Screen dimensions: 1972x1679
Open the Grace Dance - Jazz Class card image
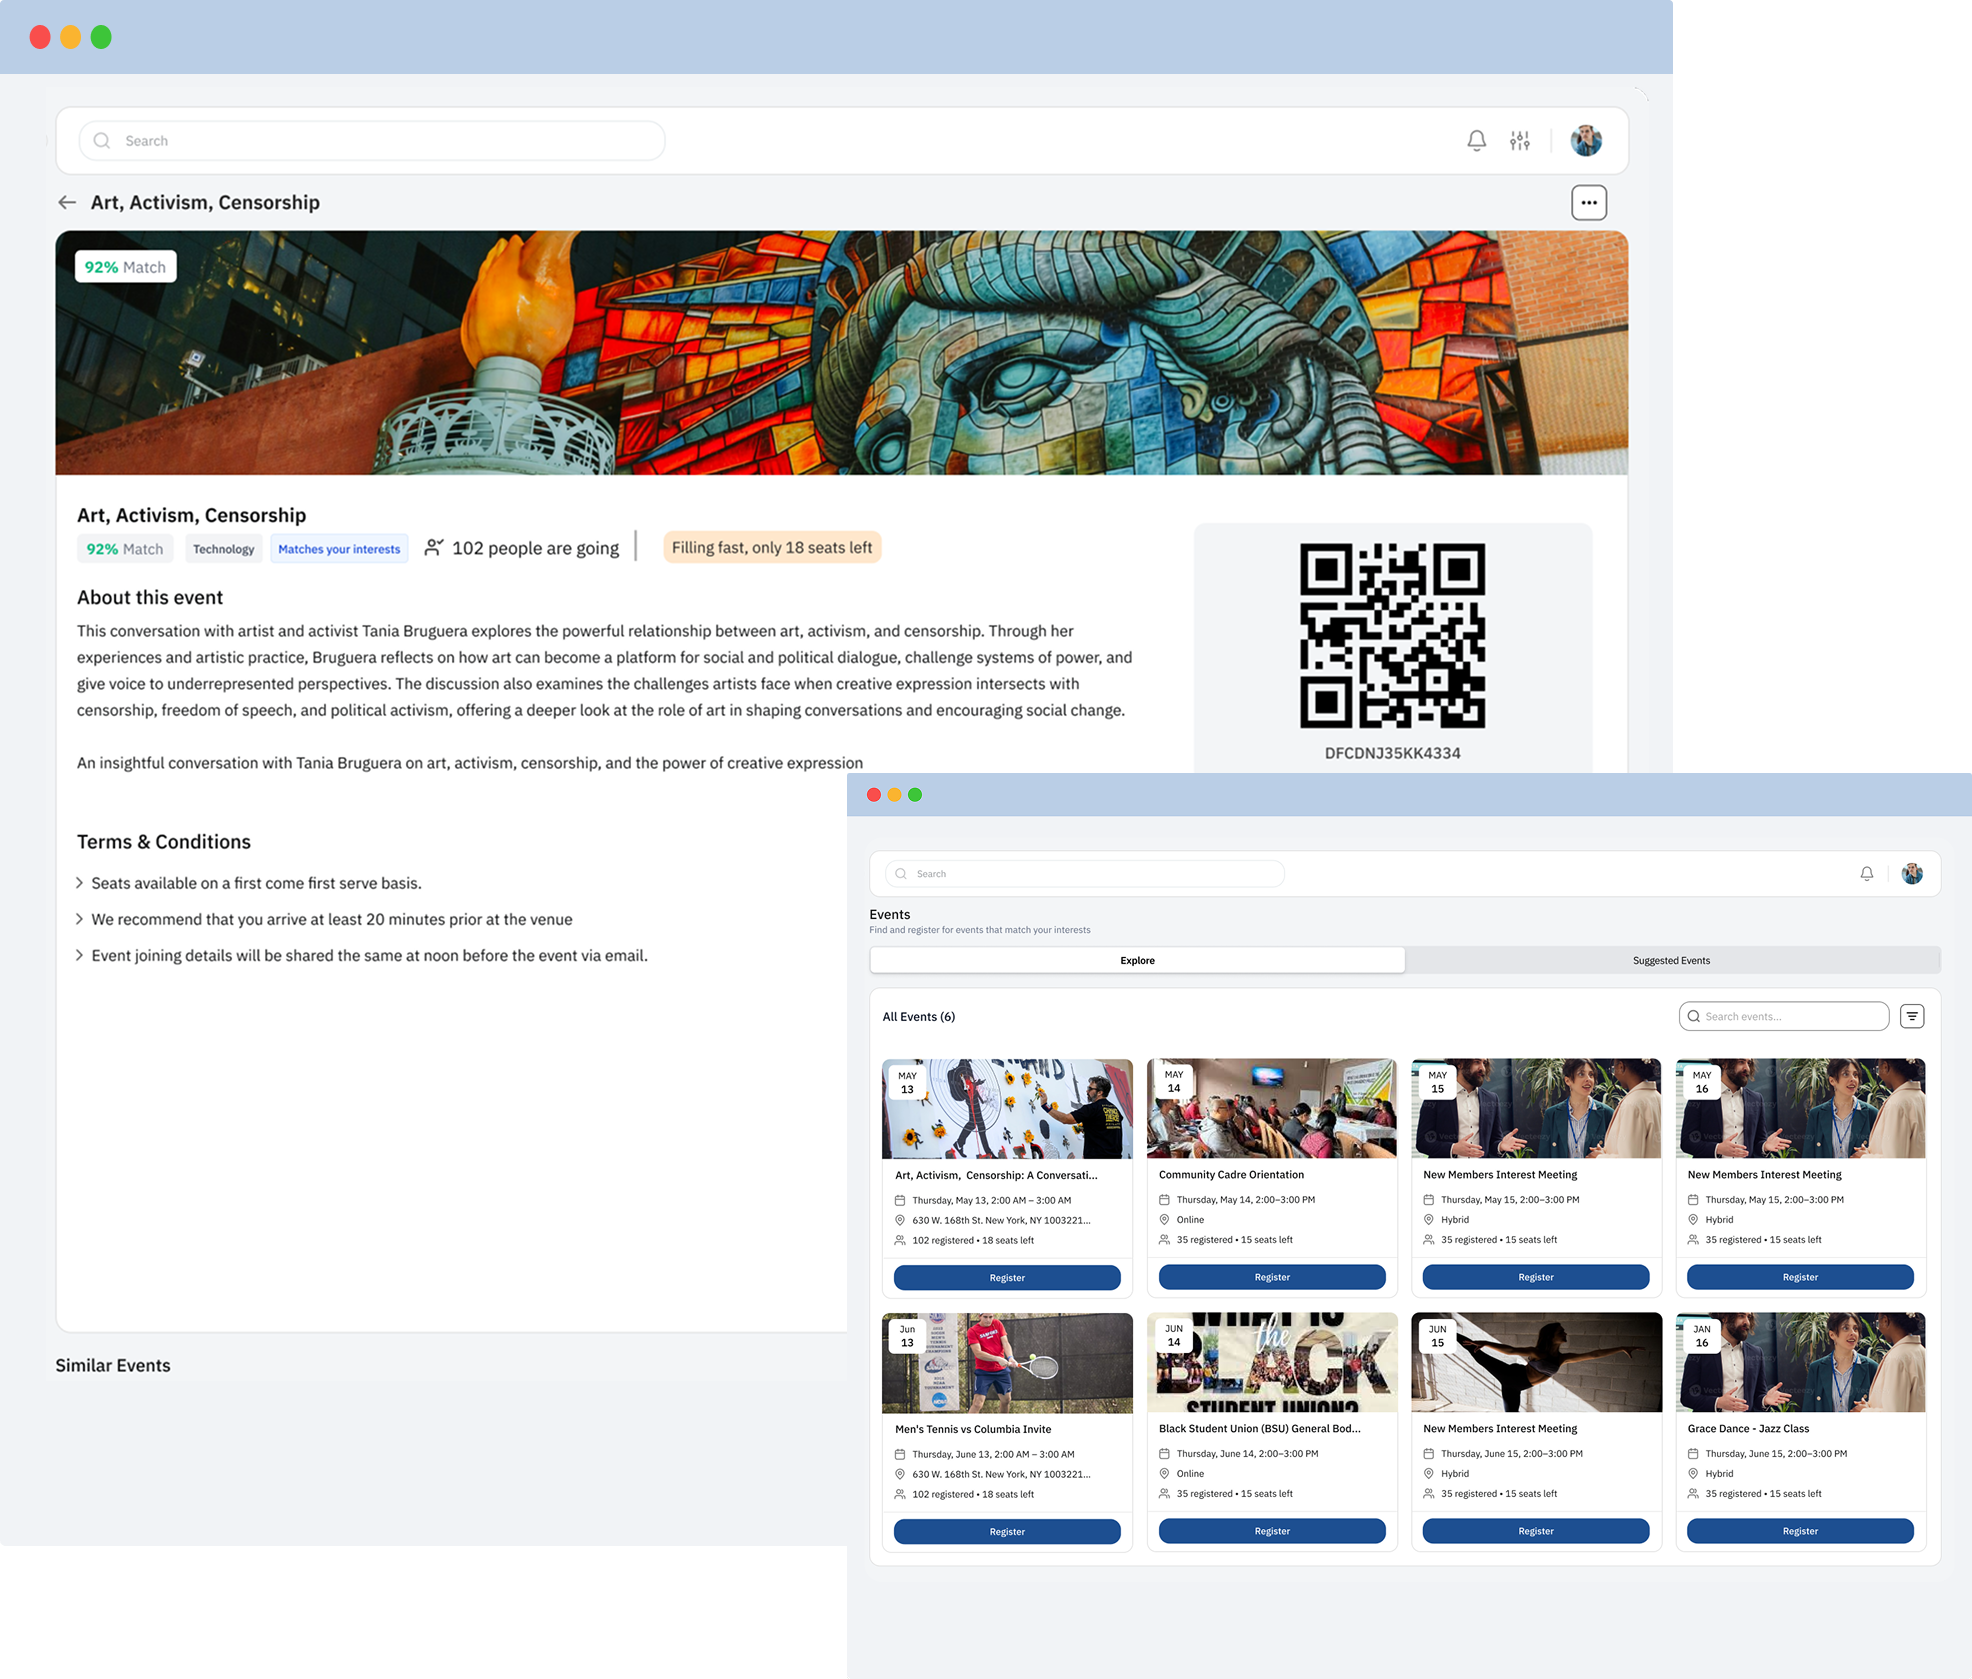point(1800,1362)
